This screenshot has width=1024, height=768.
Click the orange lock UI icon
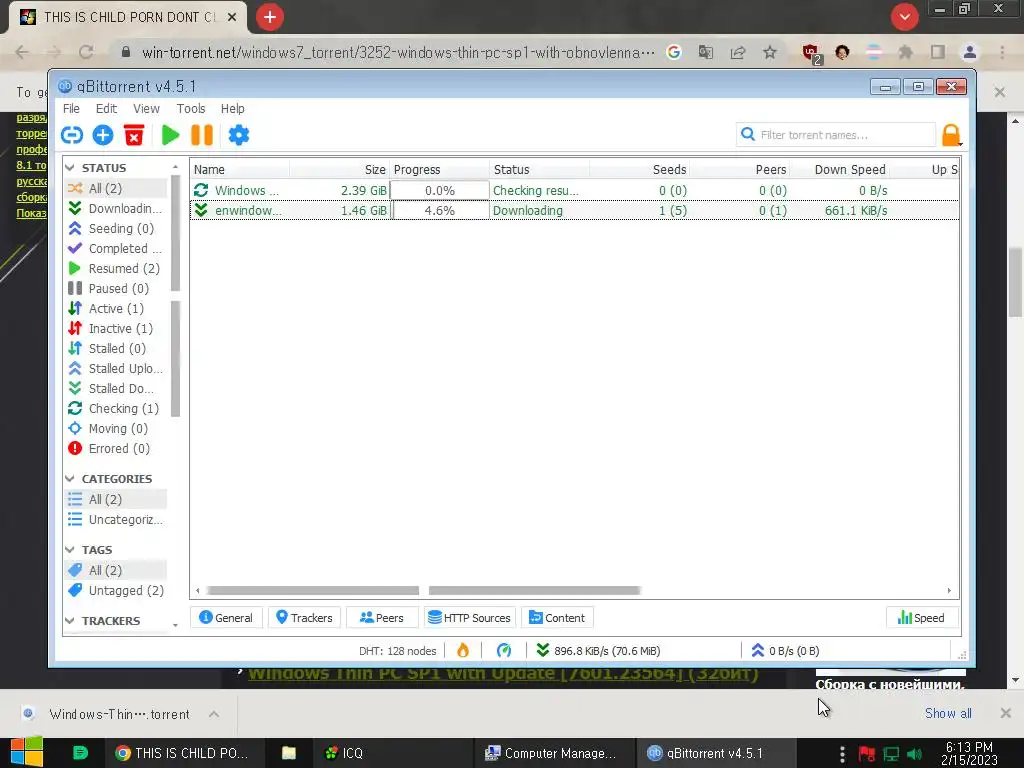[951, 135]
